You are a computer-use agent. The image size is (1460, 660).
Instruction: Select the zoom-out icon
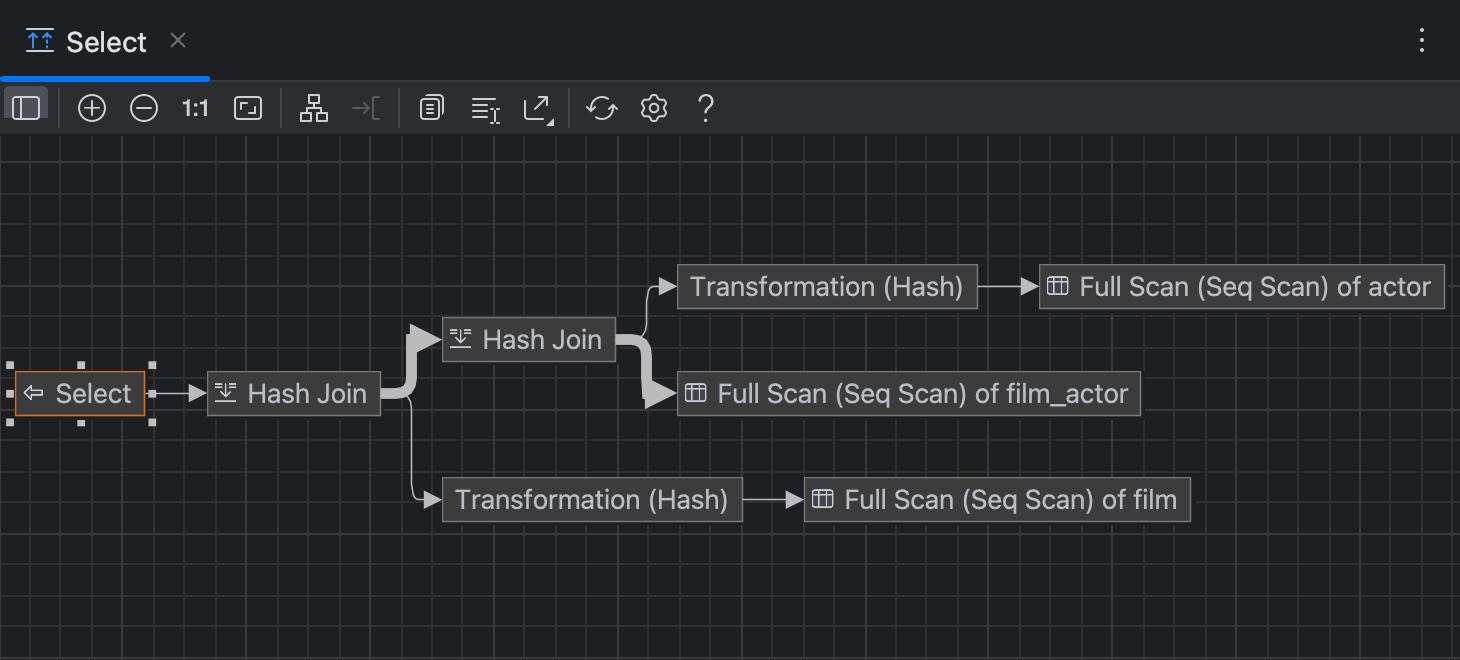(143, 107)
